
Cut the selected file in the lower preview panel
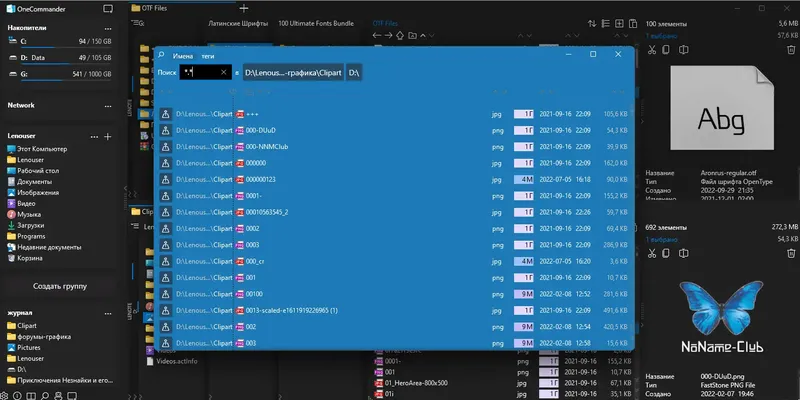click(x=652, y=253)
